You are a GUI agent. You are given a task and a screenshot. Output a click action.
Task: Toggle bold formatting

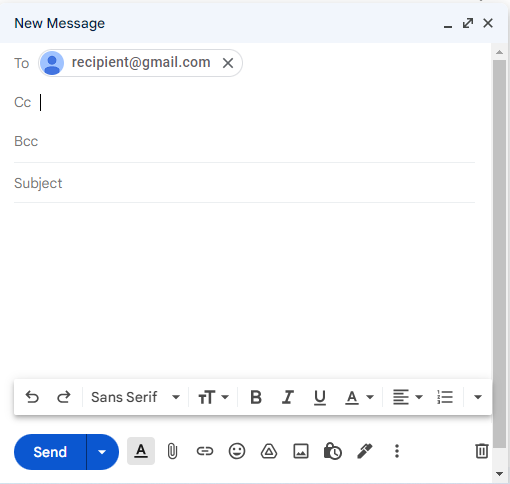point(256,397)
